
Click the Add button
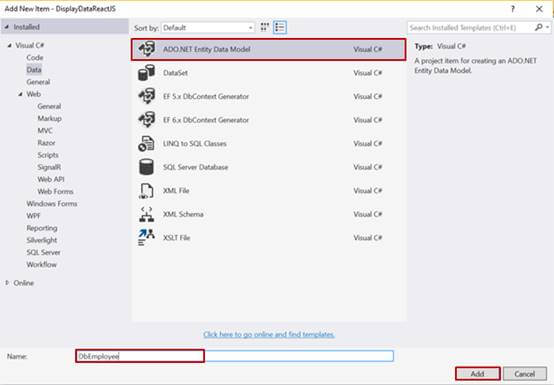[477, 374]
